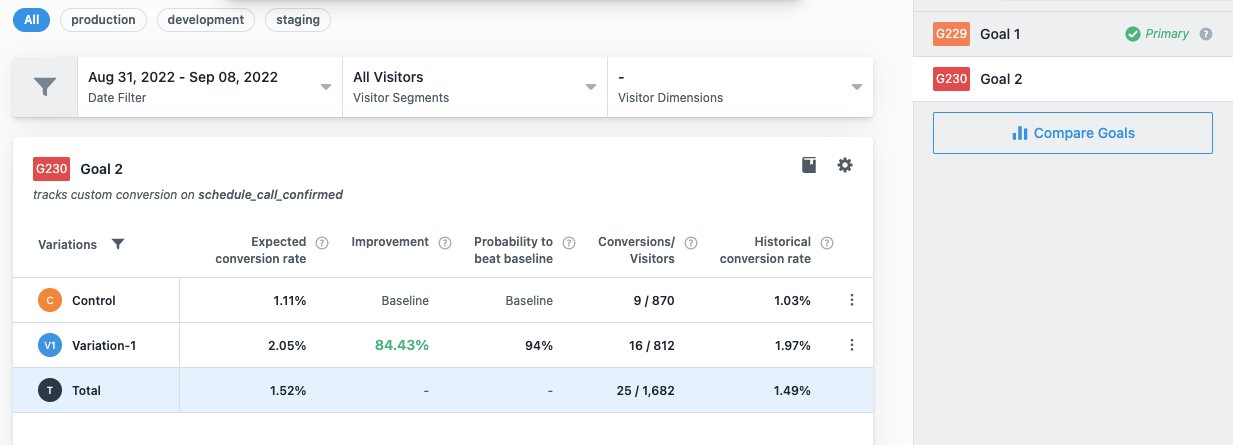Open the Control row three-dot menu
This screenshot has width=1233, height=445.
(852, 300)
